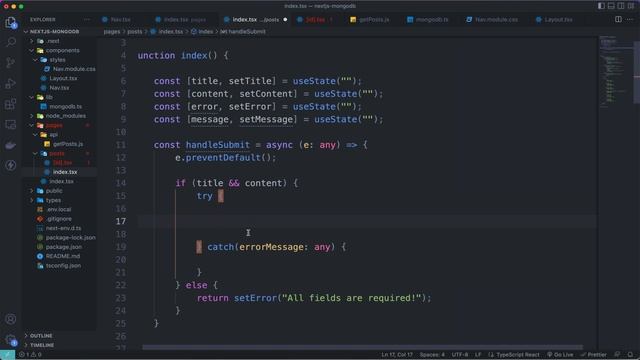Show errors and warnings count in status bar
This screenshot has width=640, height=360.
coord(30,355)
